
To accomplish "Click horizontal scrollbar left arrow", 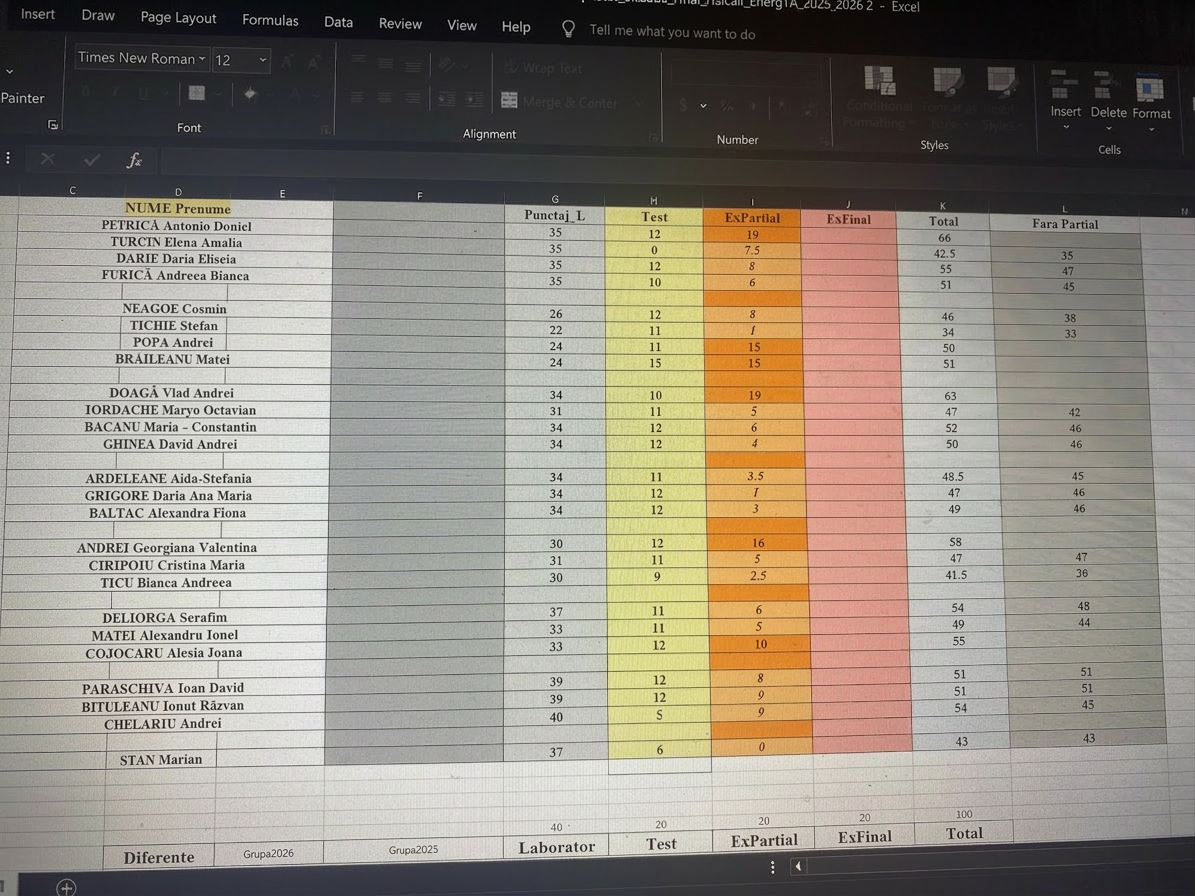I will (x=798, y=866).
